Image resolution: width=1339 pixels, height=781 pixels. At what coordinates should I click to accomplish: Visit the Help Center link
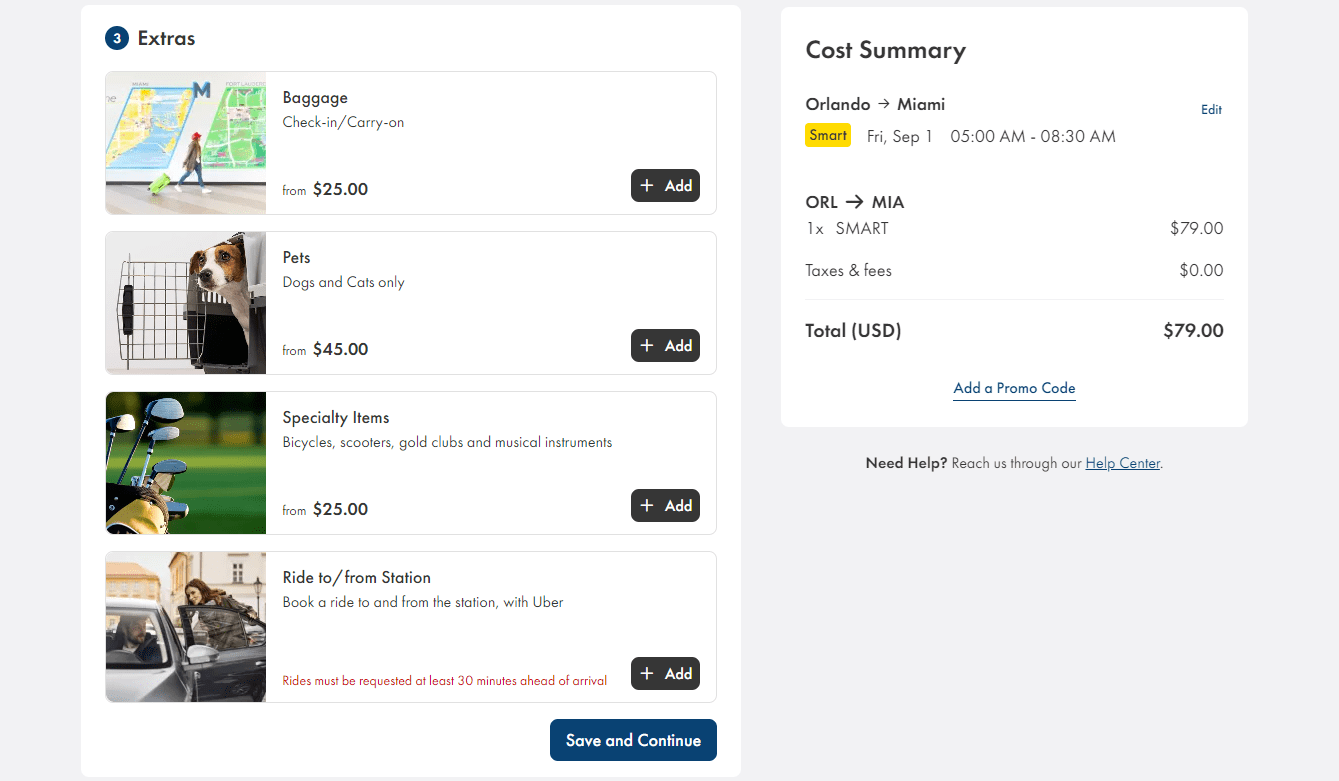point(1121,463)
